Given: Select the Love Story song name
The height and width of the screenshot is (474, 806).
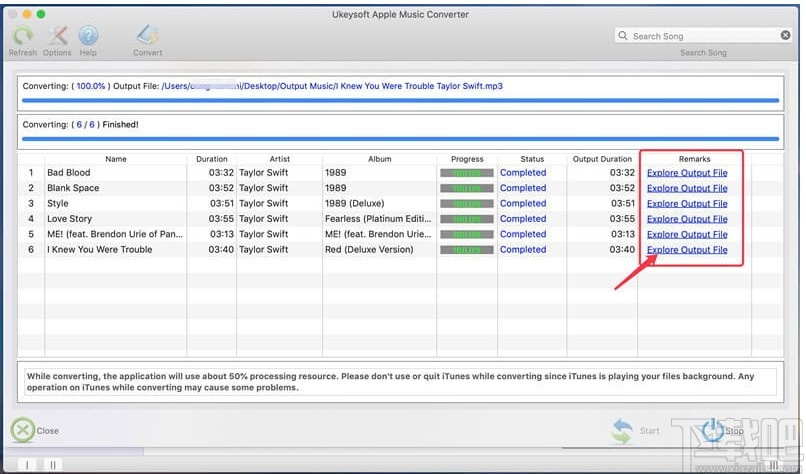Looking at the screenshot, I should pyautogui.click(x=69, y=219).
